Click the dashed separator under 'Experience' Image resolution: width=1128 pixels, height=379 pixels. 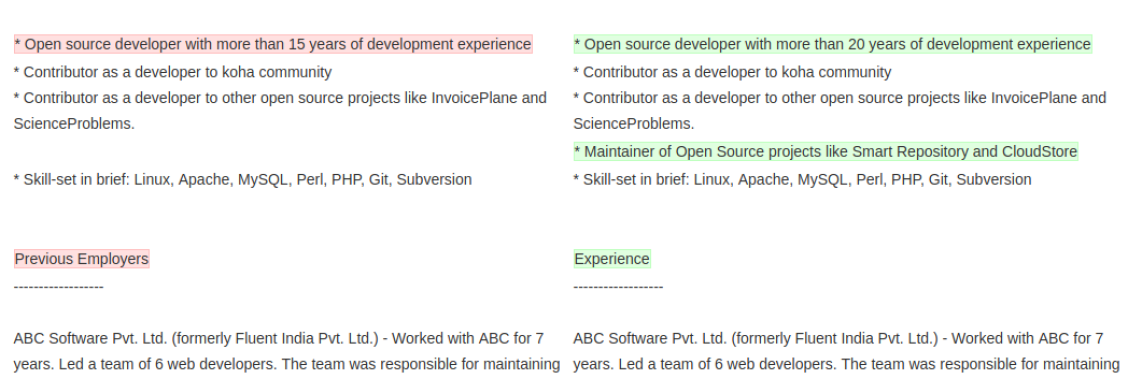coord(618,287)
